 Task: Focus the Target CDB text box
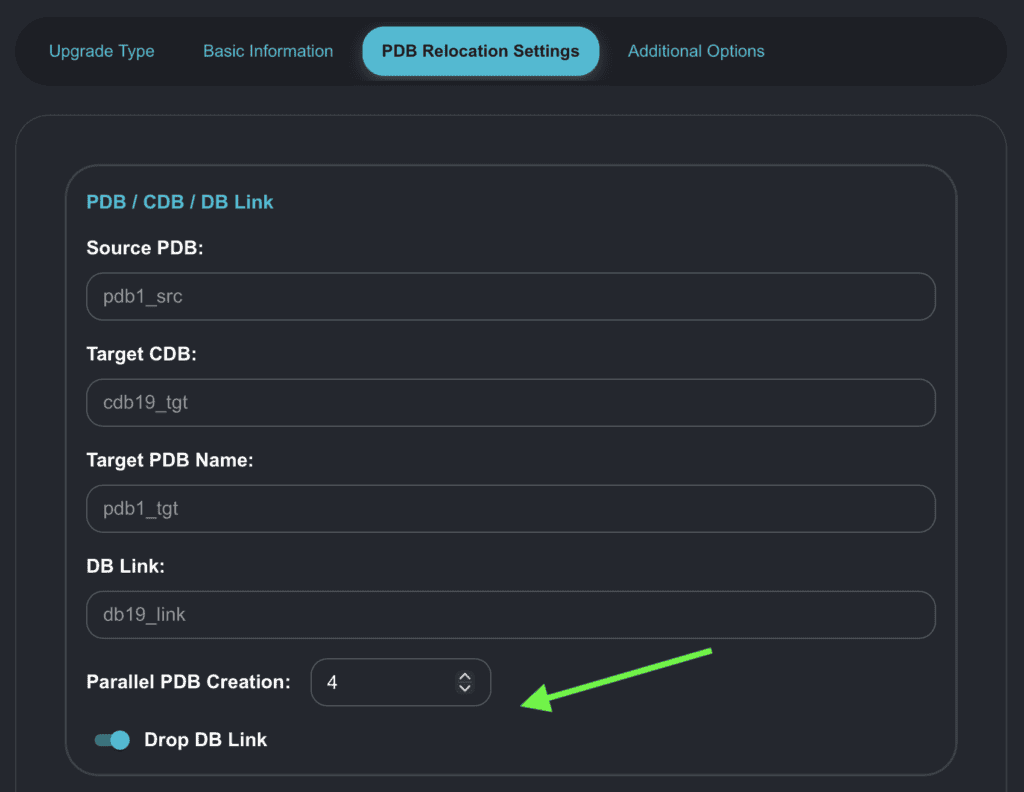click(510, 402)
